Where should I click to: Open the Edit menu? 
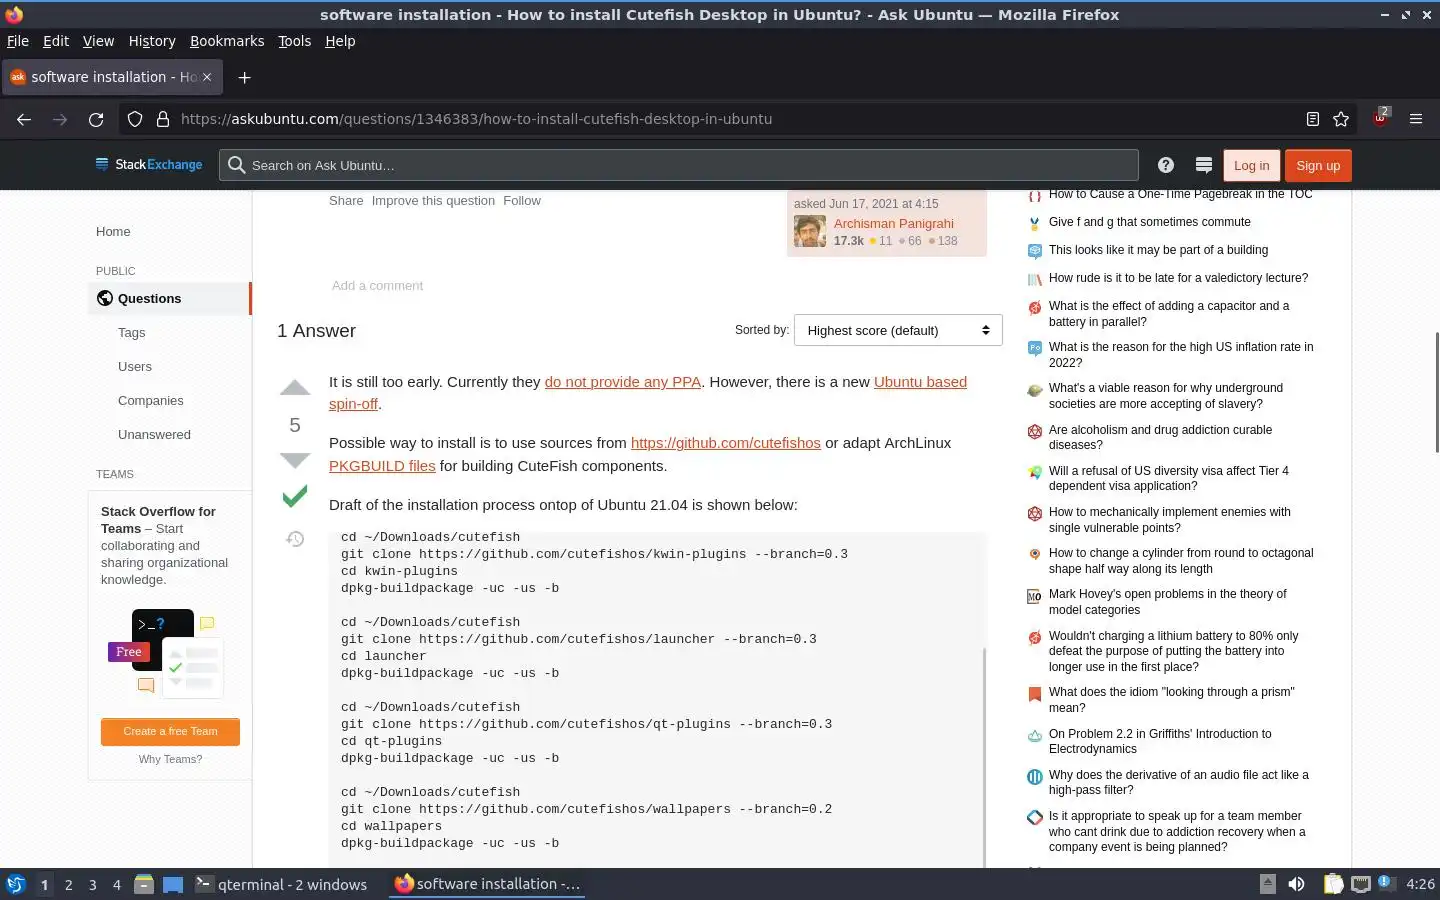[x=56, y=41]
